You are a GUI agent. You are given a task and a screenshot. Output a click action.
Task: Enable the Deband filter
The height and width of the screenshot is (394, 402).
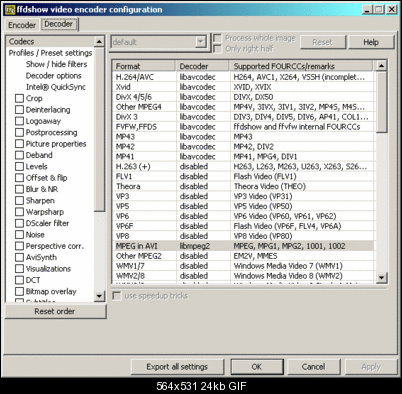click(x=20, y=155)
